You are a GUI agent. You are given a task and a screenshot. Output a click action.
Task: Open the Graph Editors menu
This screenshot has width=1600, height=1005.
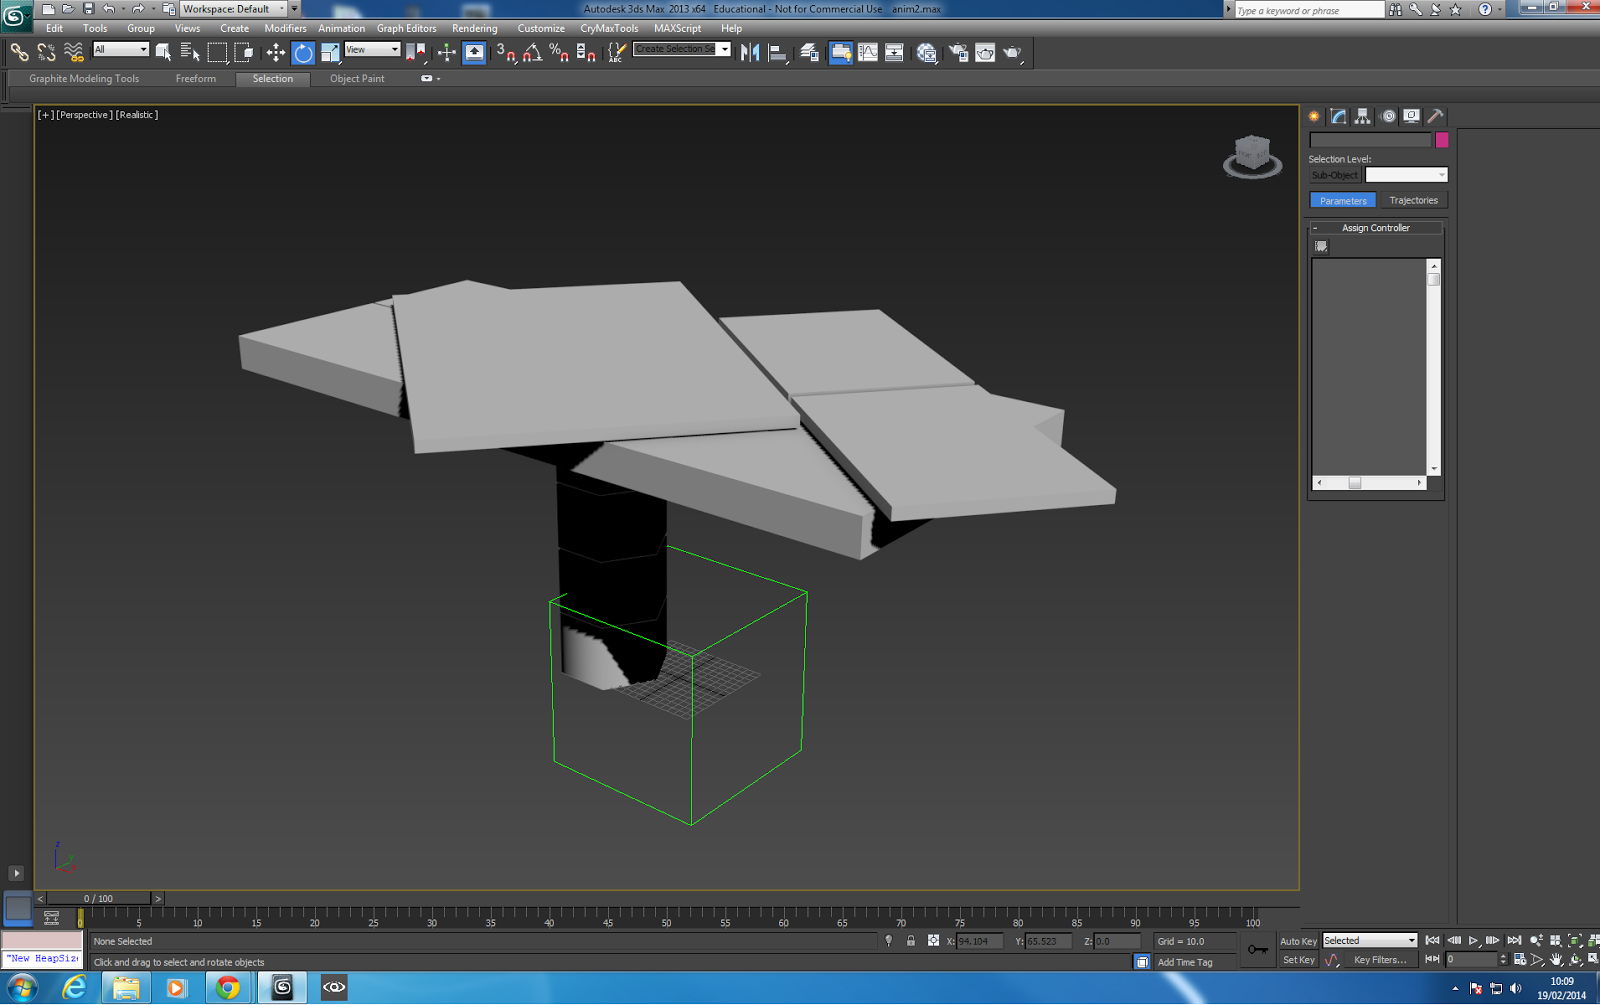click(x=406, y=28)
